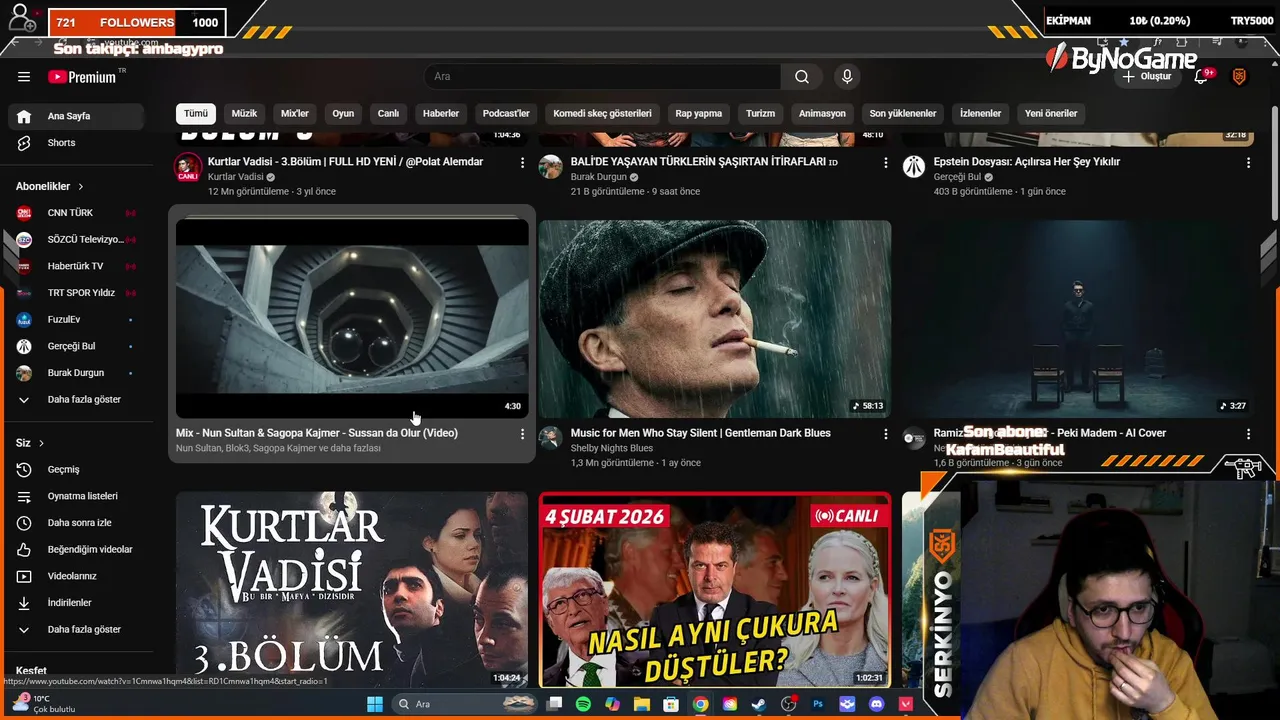This screenshot has width=1280, height=720.
Task: Focus the Ara search field
Action: click(603, 77)
